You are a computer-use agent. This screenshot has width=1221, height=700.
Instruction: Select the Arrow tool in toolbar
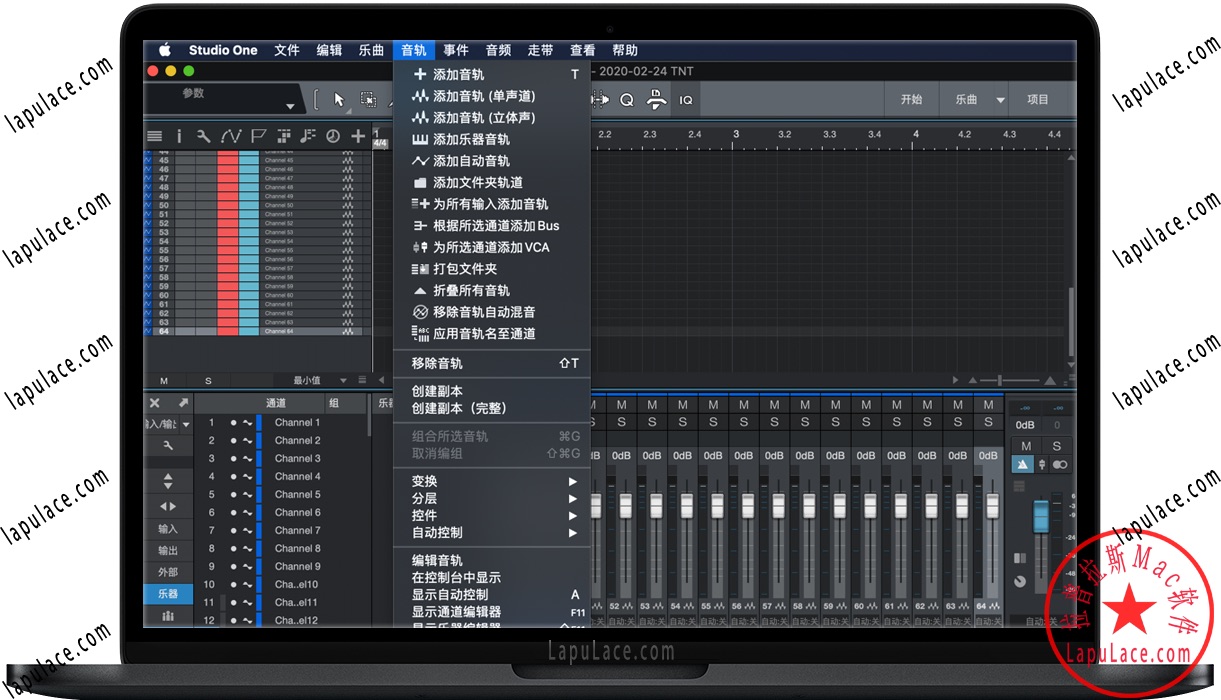pyautogui.click(x=339, y=100)
